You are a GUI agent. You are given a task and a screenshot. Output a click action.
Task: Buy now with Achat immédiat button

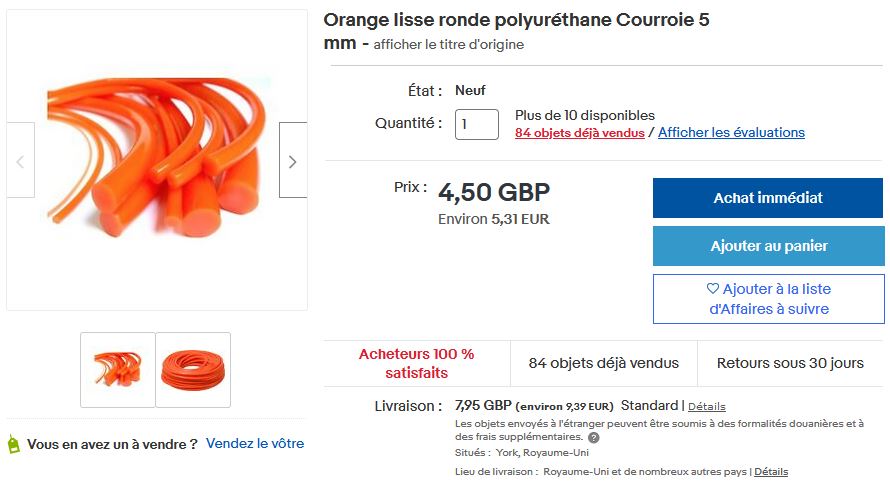tap(768, 198)
